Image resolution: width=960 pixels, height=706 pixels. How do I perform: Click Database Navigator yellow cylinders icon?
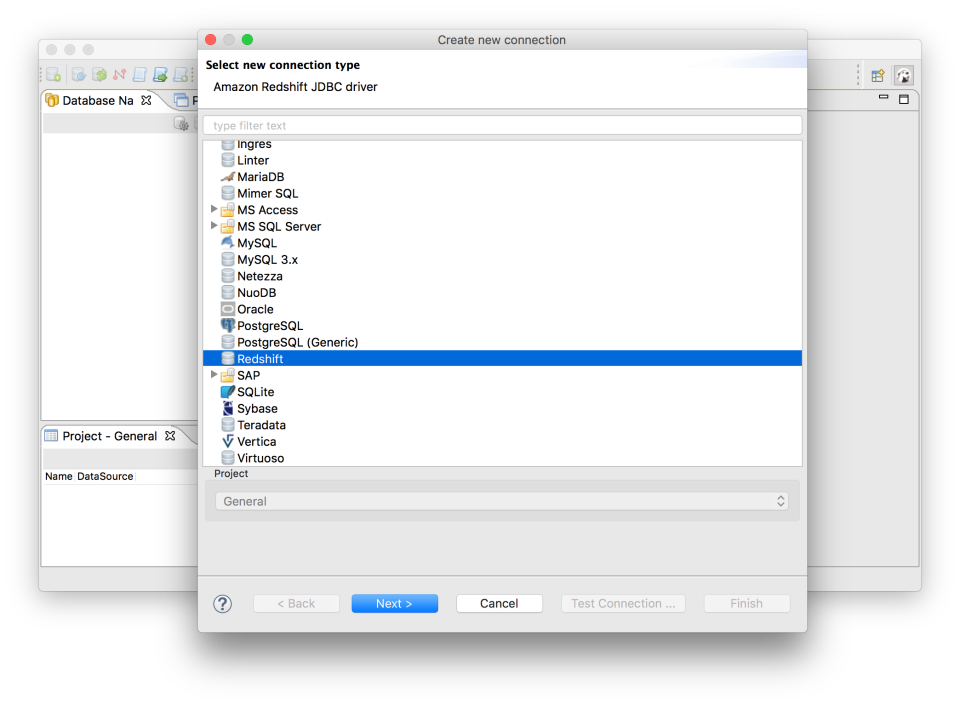click(53, 100)
